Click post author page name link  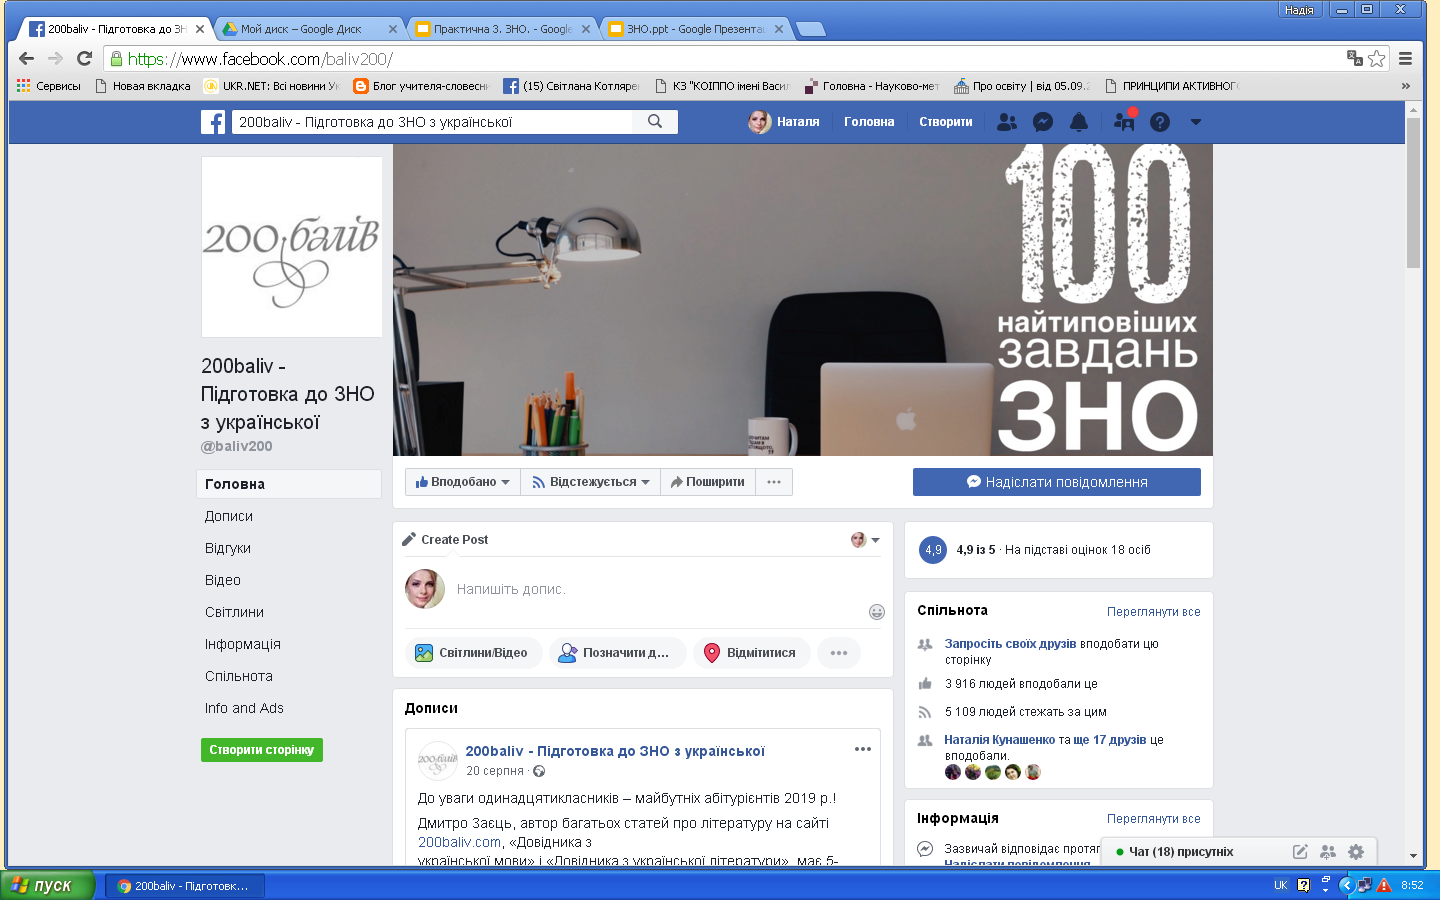615,751
